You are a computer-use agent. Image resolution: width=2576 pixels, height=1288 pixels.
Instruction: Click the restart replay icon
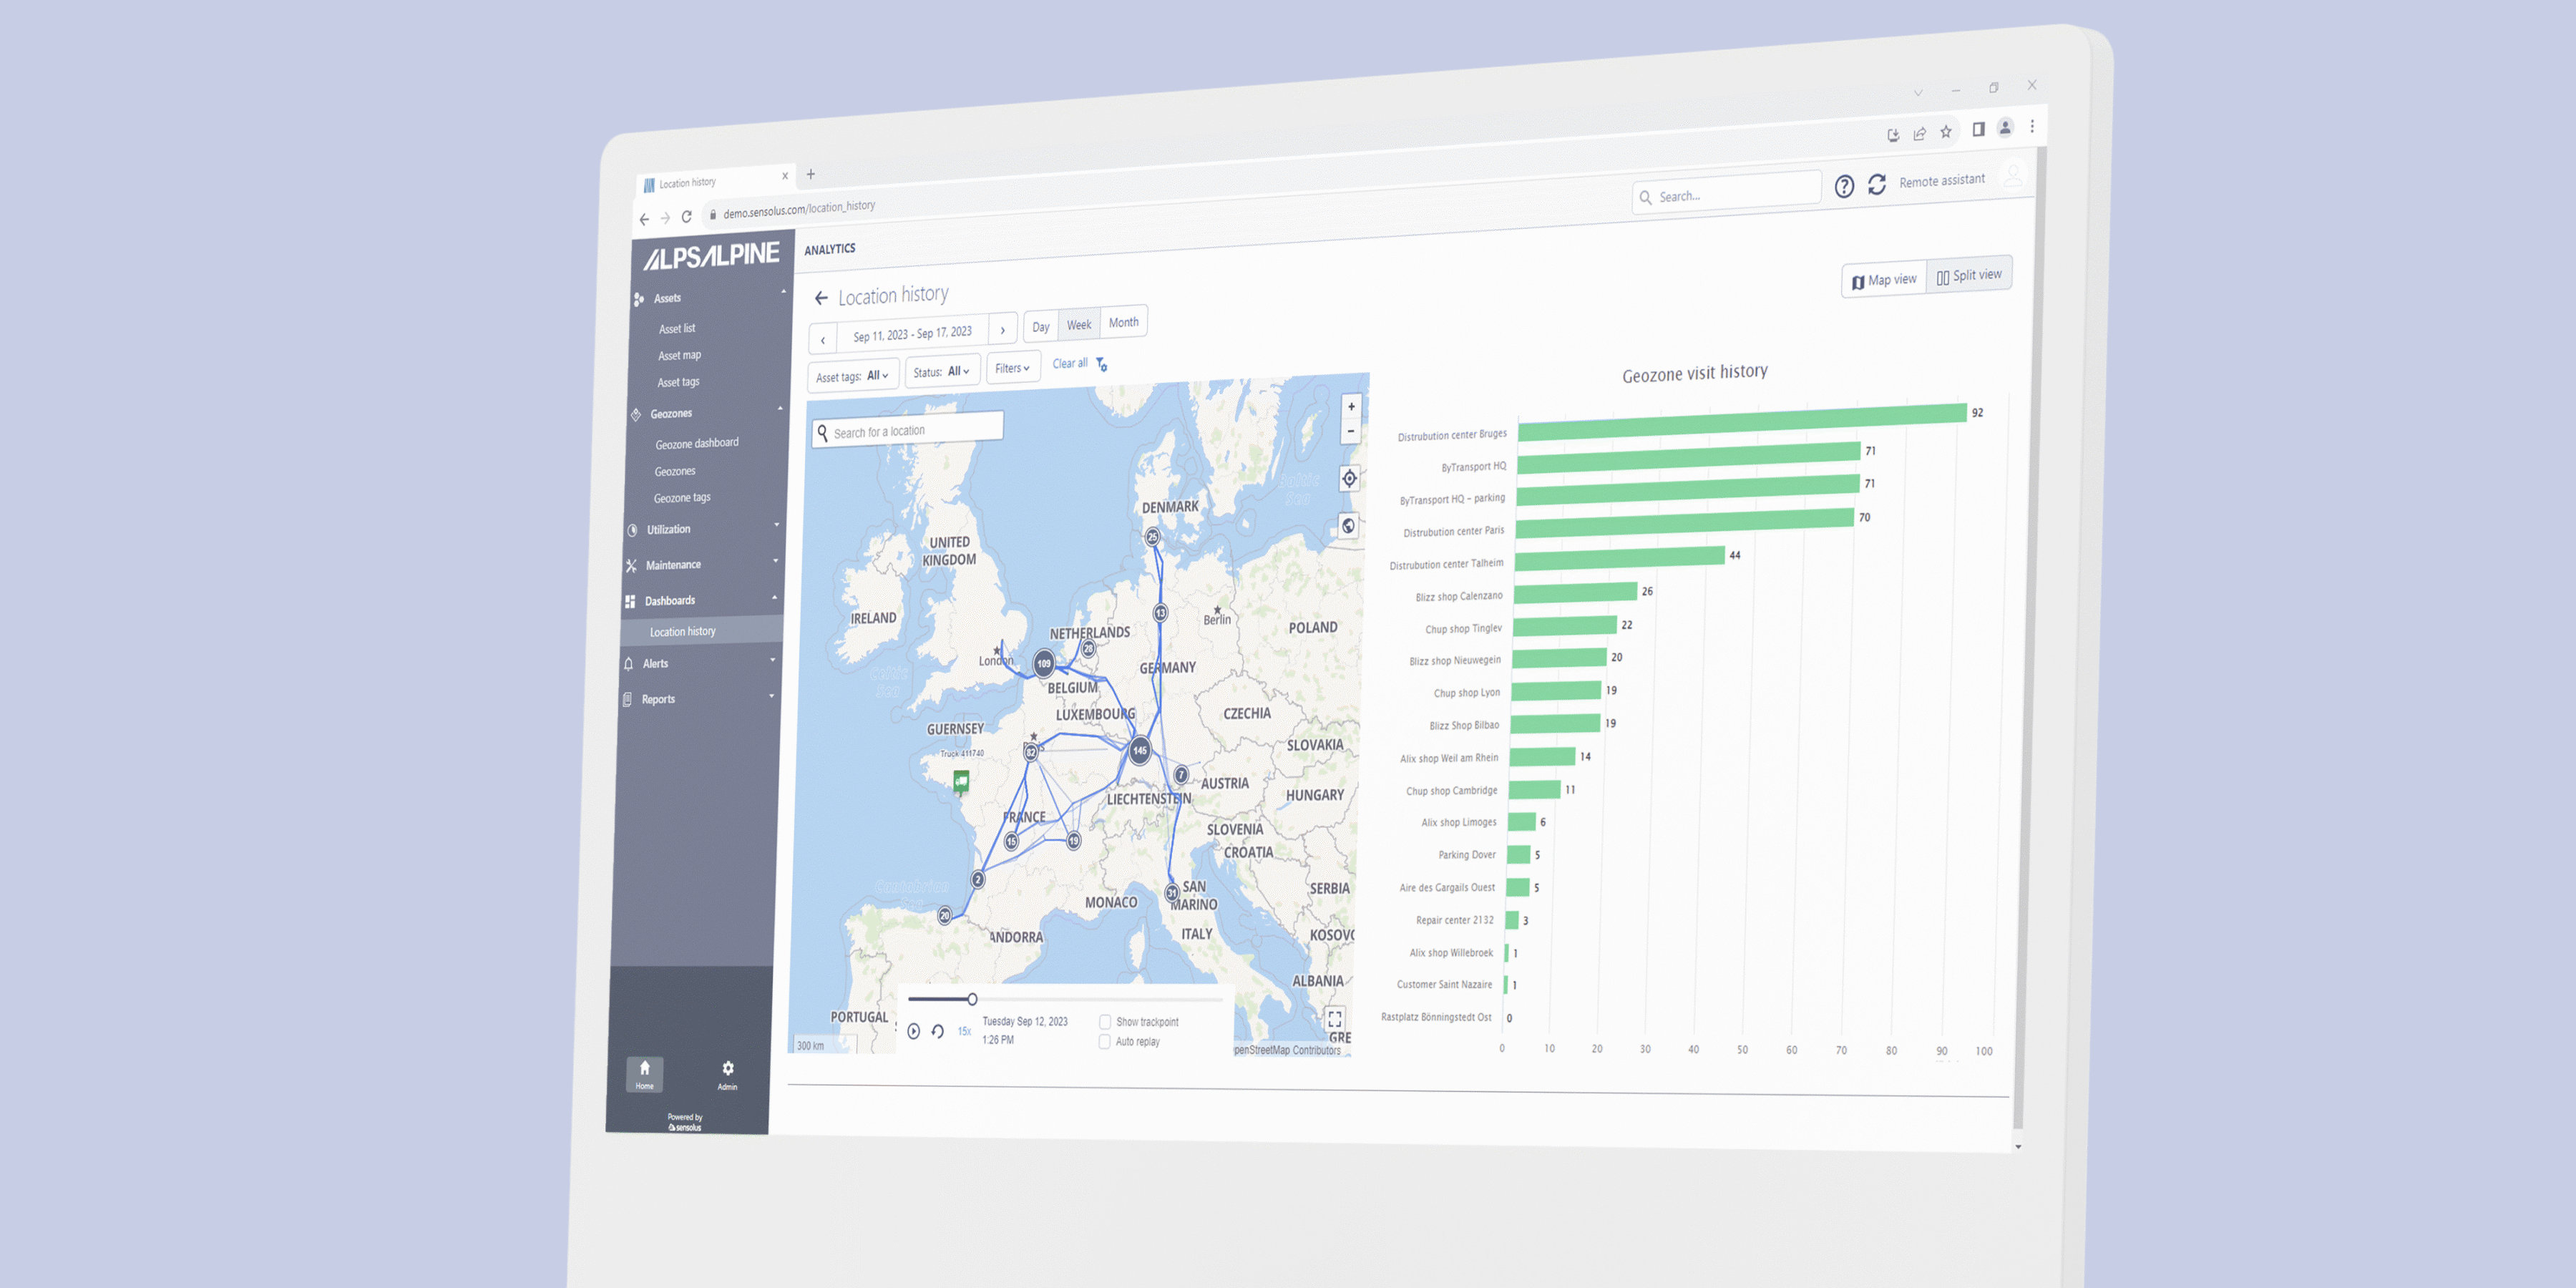pos(937,1031)
